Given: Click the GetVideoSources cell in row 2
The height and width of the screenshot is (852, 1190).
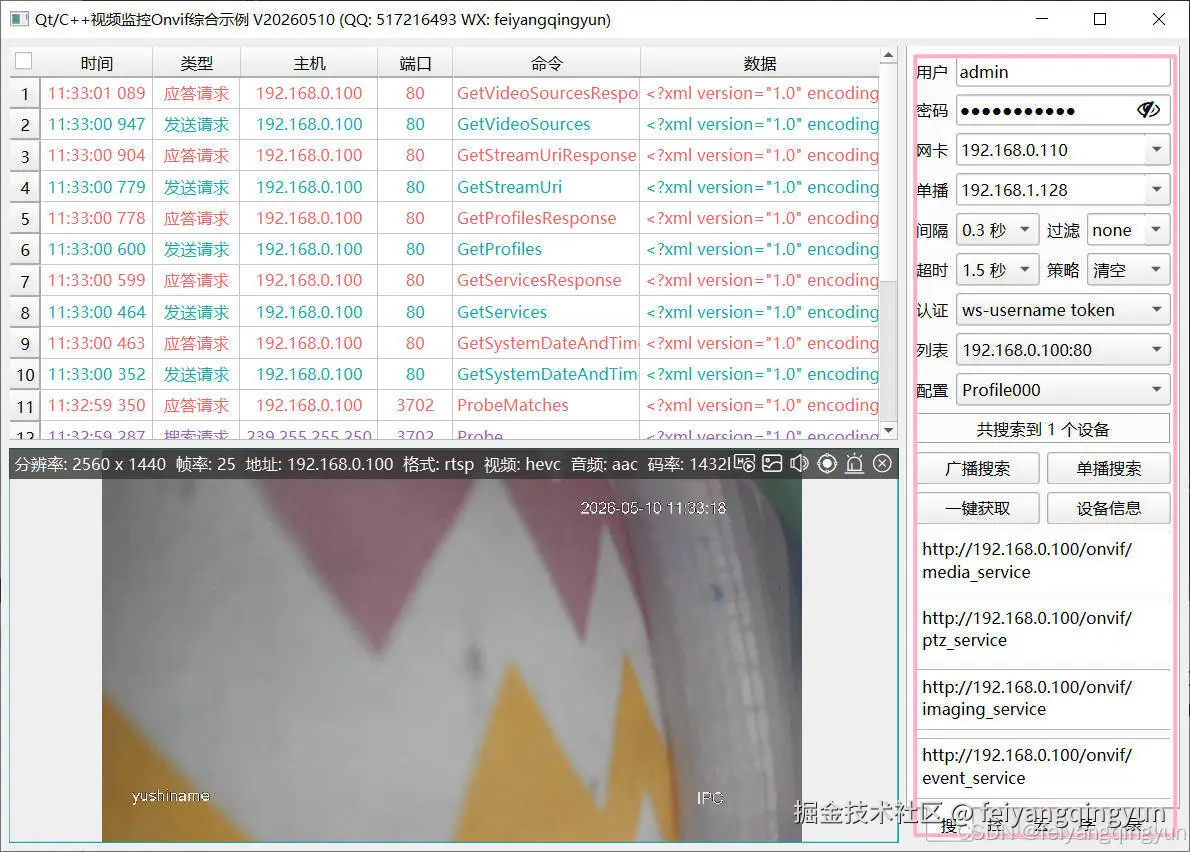Looking at the screenshot, I should click(x=546, y=124).
